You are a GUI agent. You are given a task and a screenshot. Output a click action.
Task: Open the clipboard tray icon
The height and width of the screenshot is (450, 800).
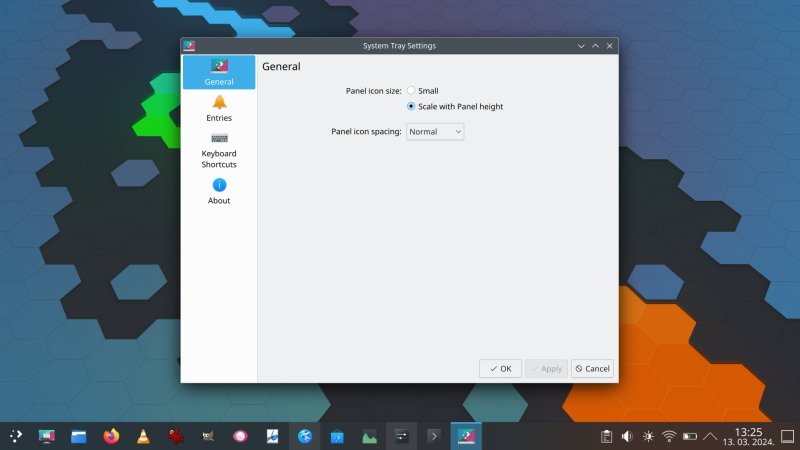[x=606, y=436]
